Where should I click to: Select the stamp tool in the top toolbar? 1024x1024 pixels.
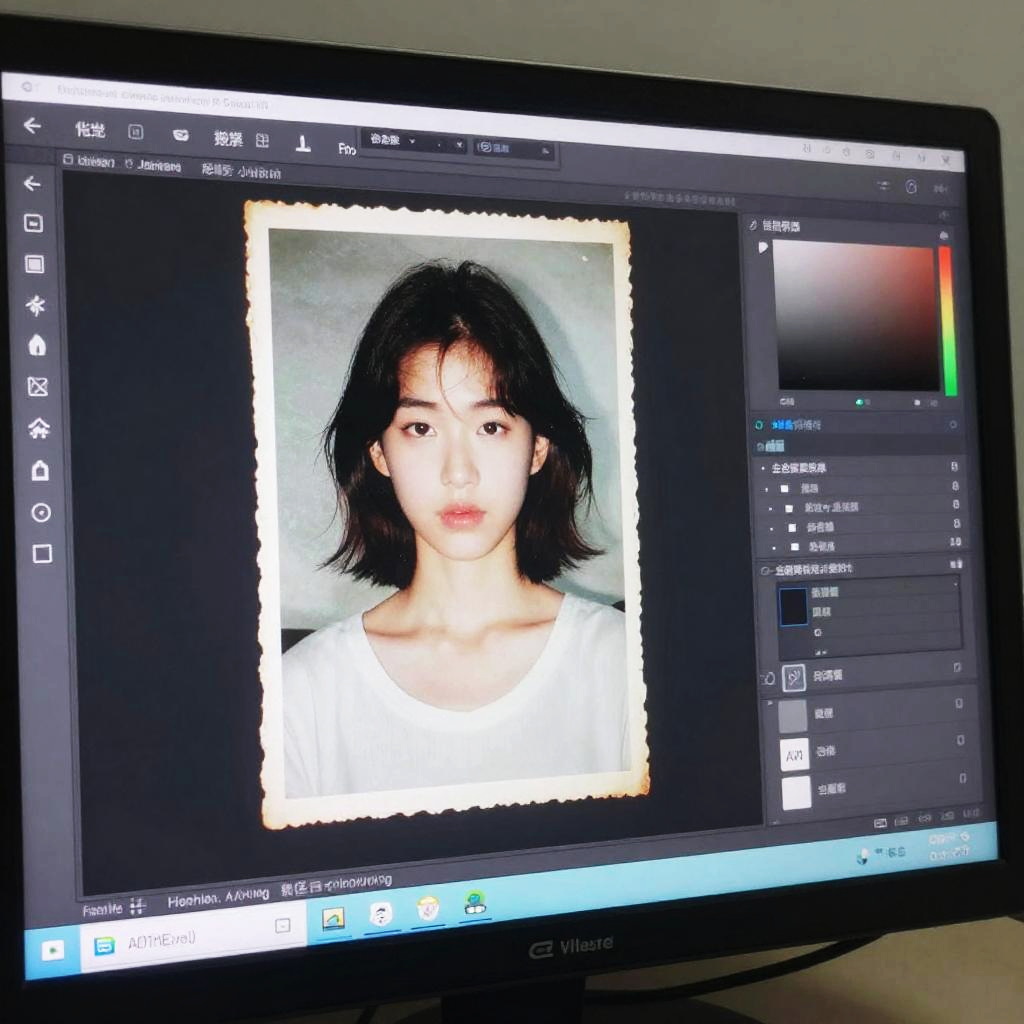click(303, 142)
